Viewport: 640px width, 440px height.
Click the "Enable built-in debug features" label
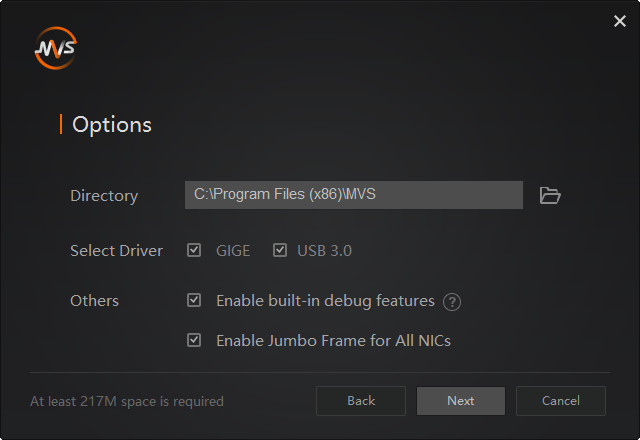pos(325,301)
